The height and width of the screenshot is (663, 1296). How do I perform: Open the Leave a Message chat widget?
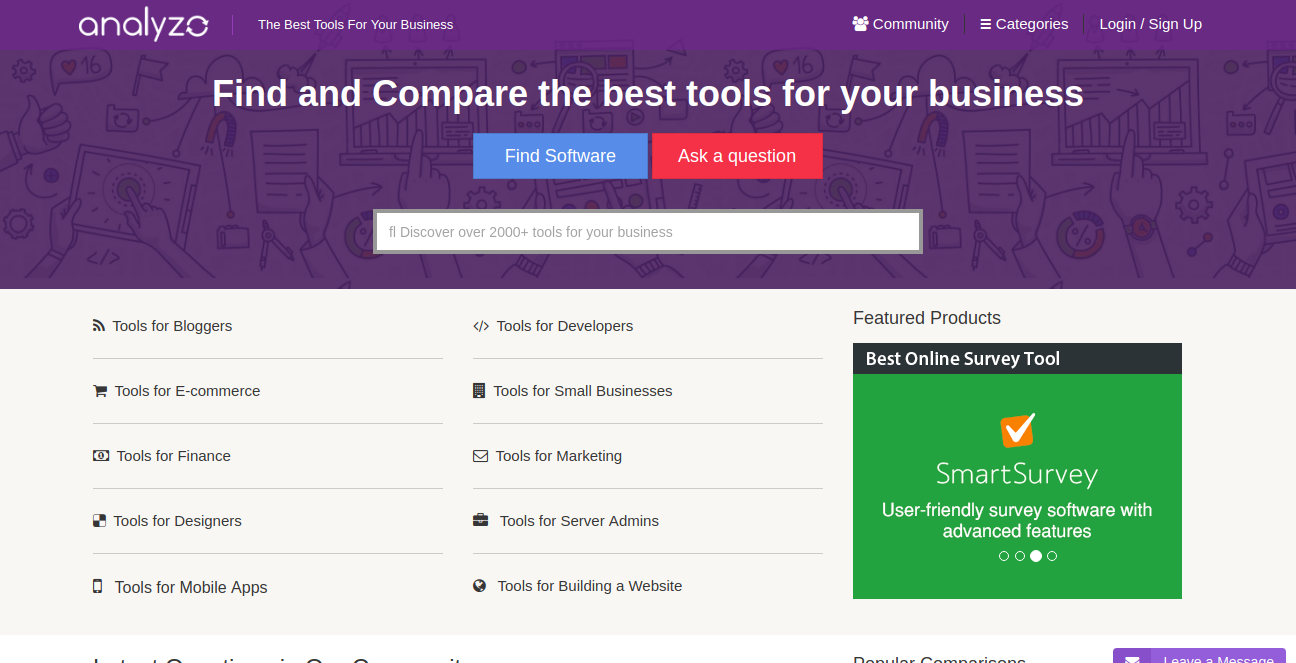click(x=1199, y=656)
